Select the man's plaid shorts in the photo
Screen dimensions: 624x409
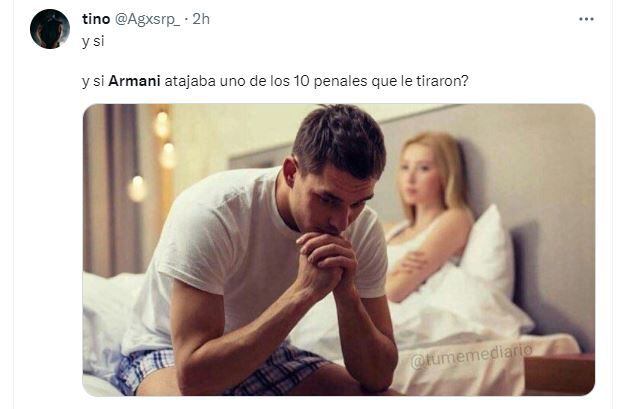(223, 370)
